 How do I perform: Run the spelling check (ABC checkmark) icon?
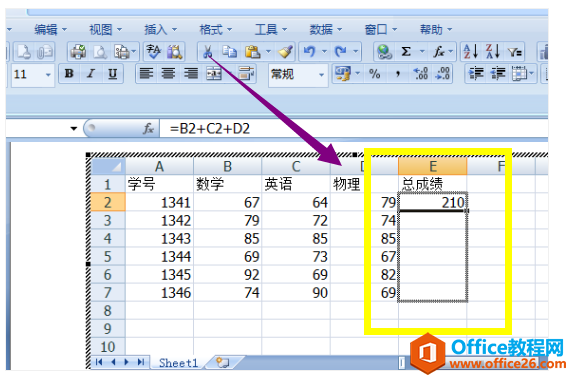pos(153,52)
